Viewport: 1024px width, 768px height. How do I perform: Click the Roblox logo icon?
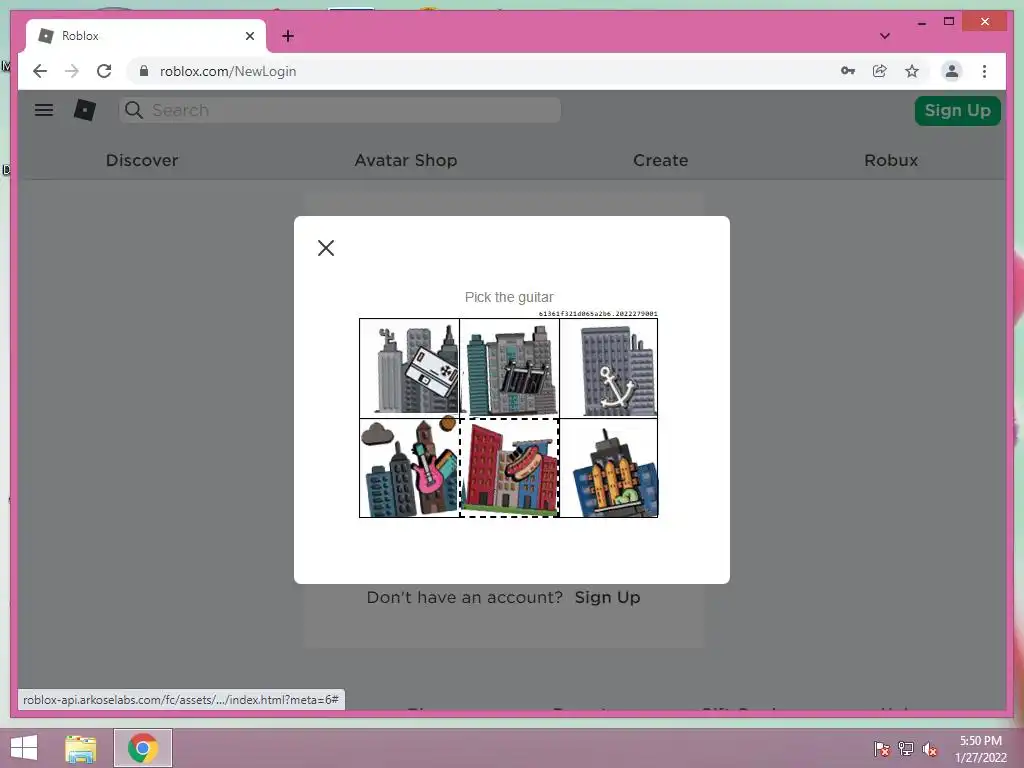click(85, 110)
